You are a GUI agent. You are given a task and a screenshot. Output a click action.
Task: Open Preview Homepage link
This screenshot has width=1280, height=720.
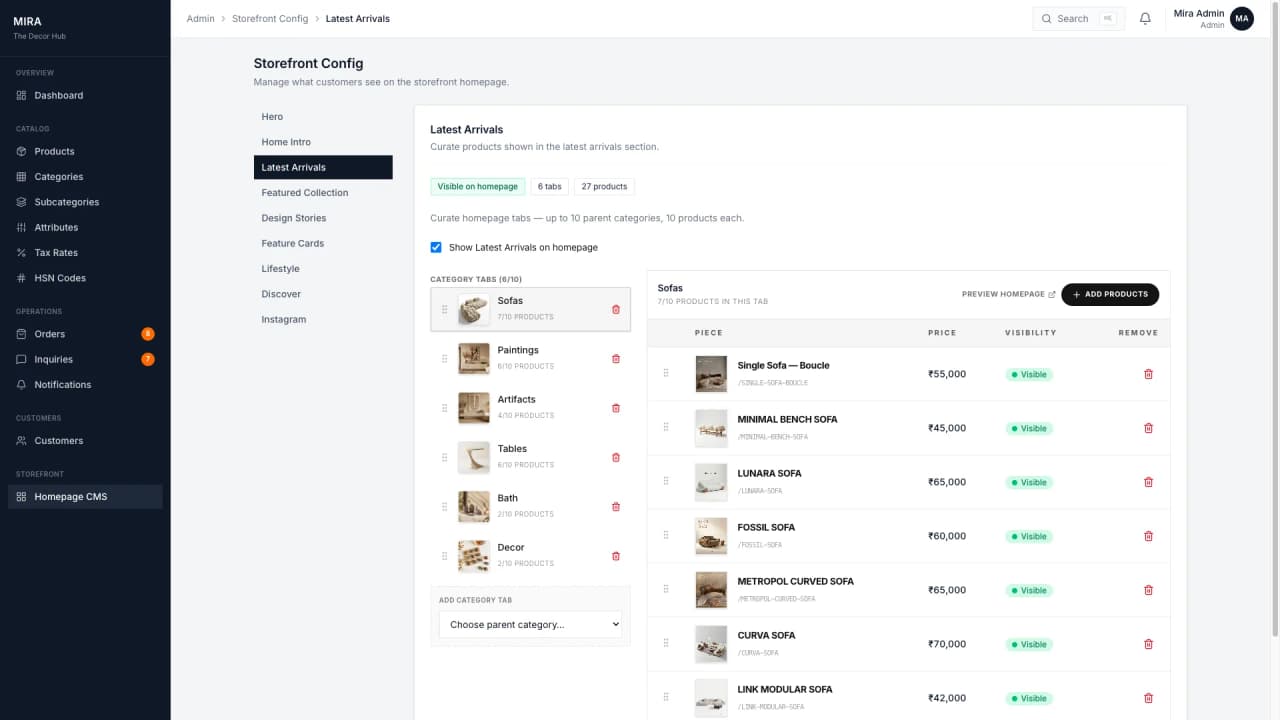[x=1008, y=294]
